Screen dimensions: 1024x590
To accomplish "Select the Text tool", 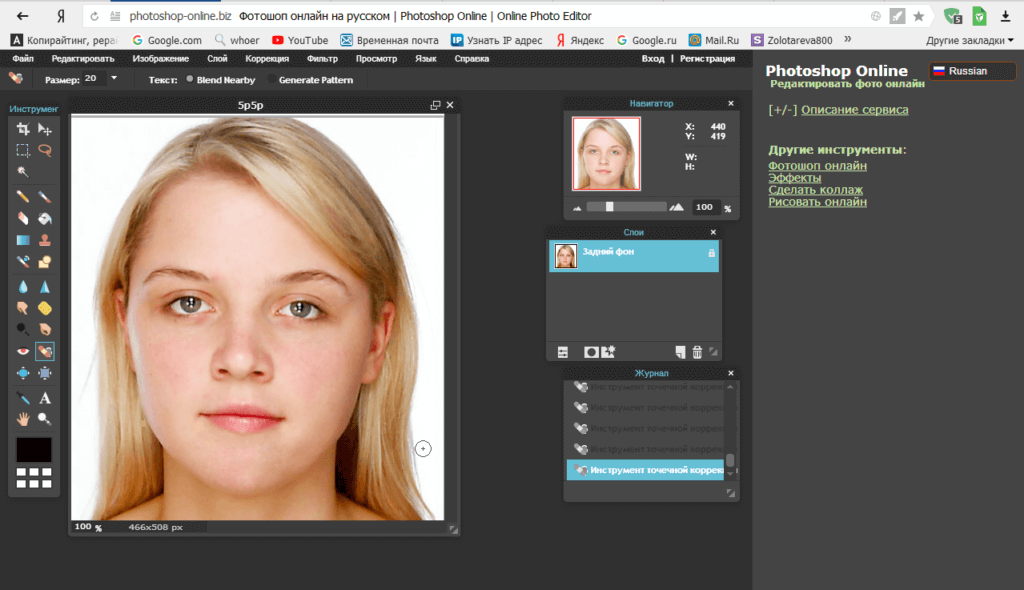I will pos(45,398).
